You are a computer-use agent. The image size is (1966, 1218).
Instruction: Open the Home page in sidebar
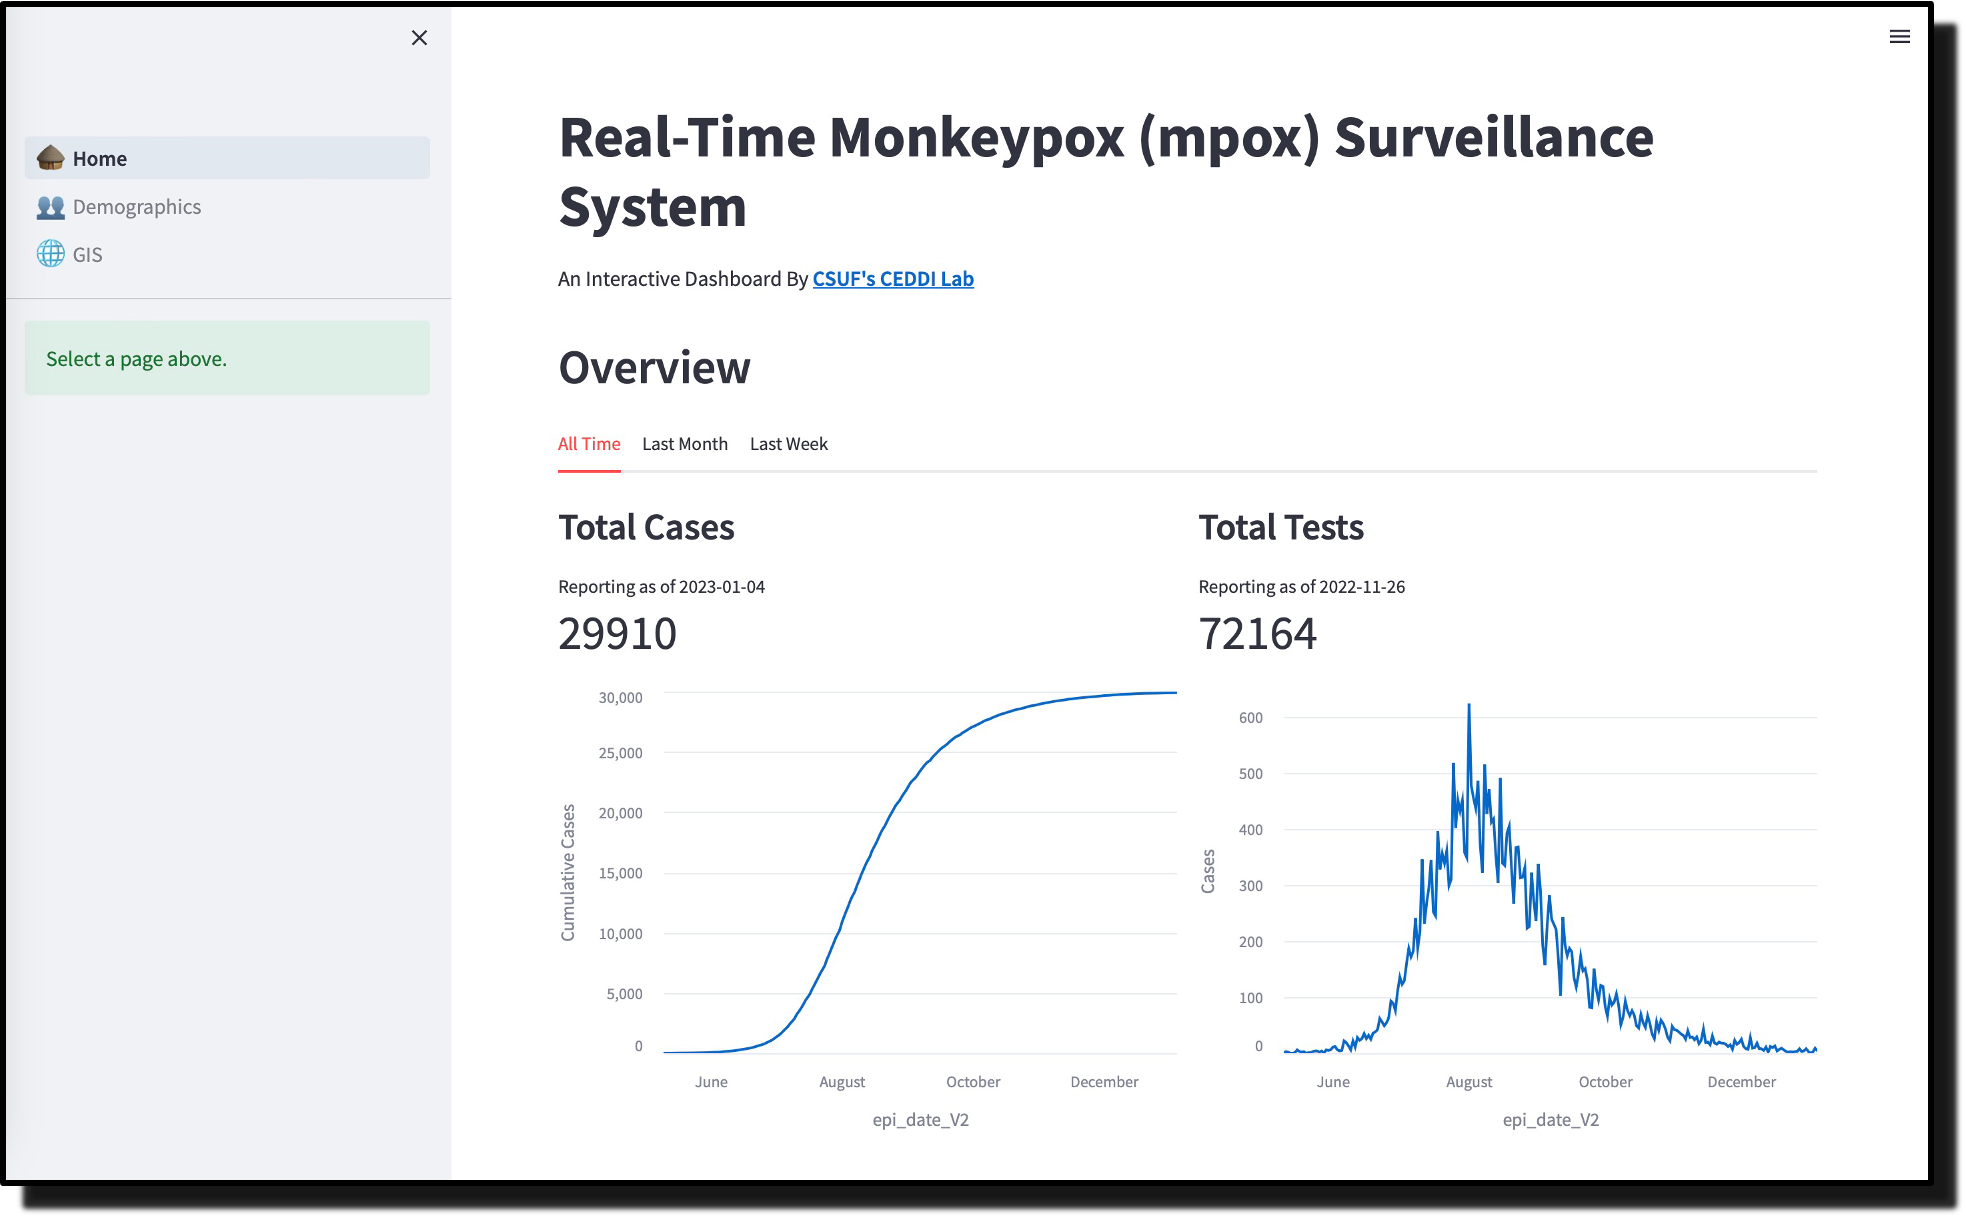tap(100, 159)
